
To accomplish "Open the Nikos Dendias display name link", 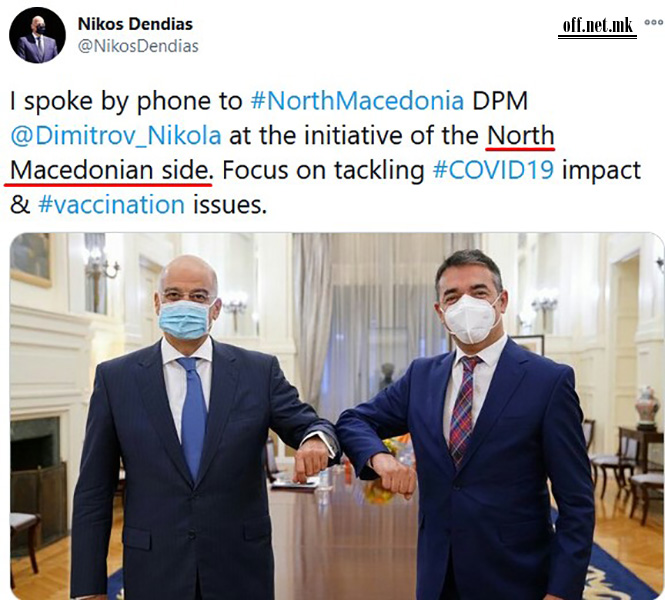I will (x=135, y=24).
